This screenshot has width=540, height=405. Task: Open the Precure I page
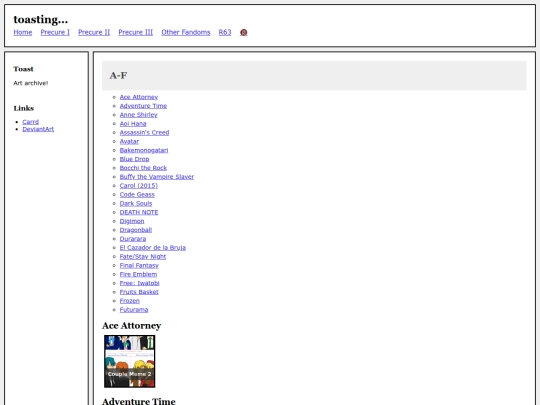point(55,32)
